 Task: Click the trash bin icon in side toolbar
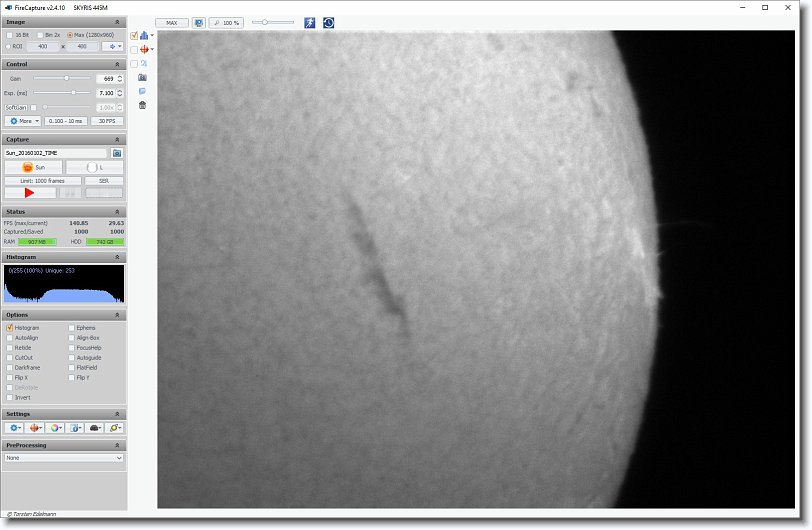pos(142,105)
